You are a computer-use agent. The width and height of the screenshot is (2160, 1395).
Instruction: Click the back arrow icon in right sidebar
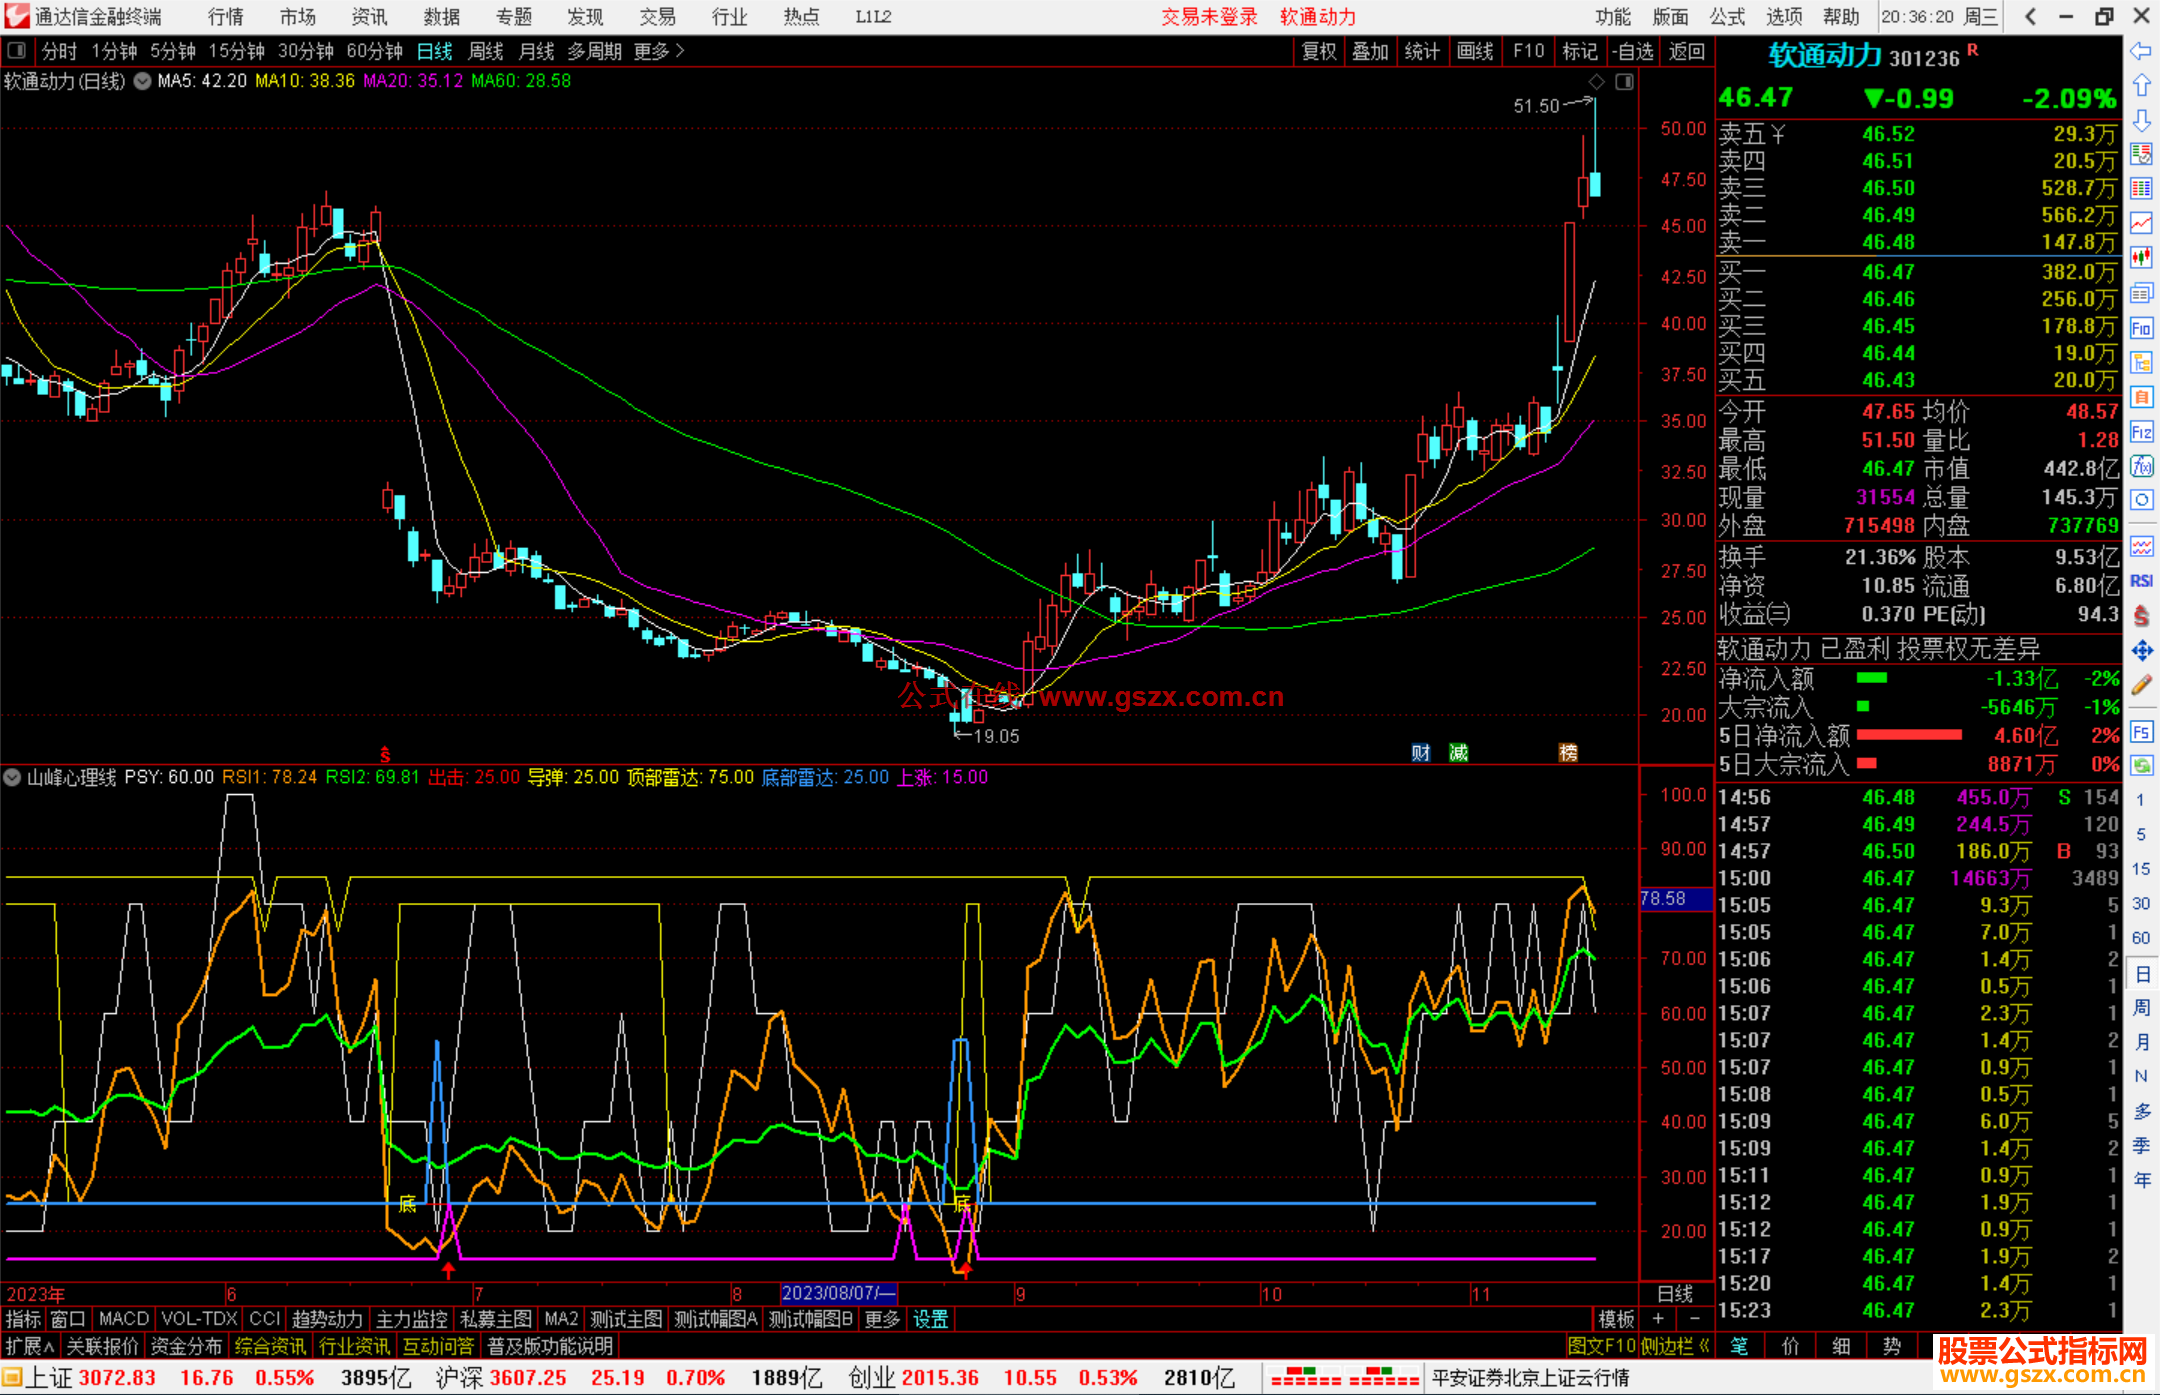pos(2141,51)
